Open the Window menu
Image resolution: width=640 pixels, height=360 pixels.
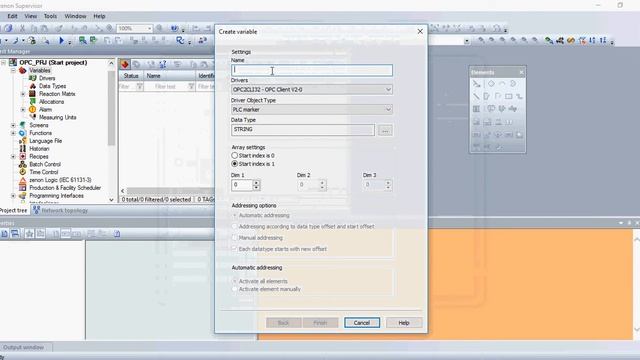(75, 16)
